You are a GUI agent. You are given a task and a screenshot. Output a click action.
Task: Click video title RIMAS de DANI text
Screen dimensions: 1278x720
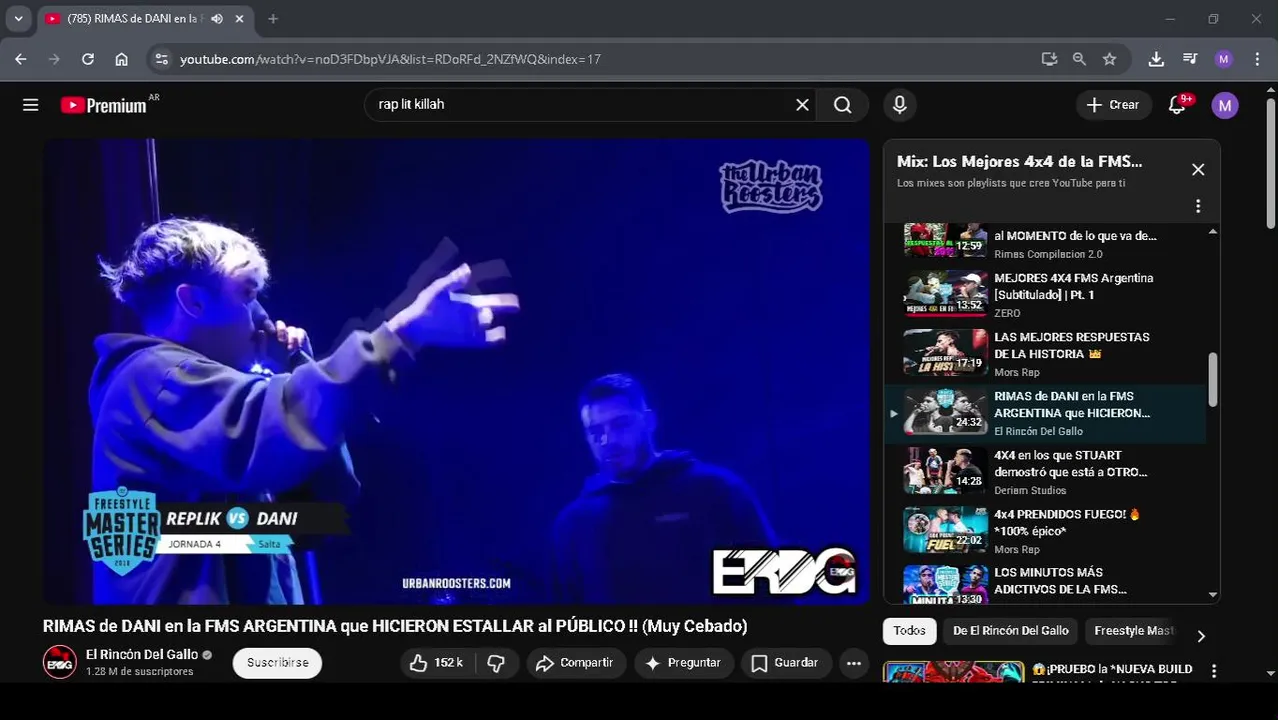[395, 626]
